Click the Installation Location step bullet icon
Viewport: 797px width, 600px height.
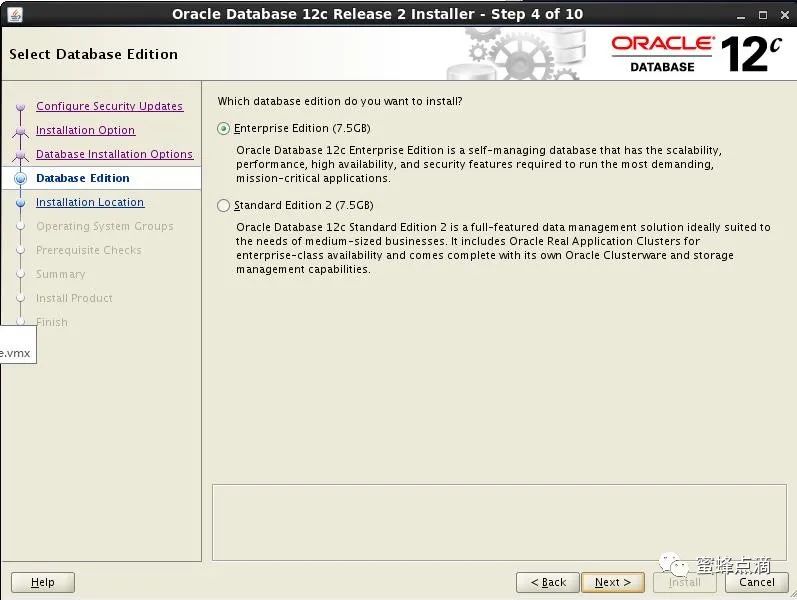(x=20, y=203)
